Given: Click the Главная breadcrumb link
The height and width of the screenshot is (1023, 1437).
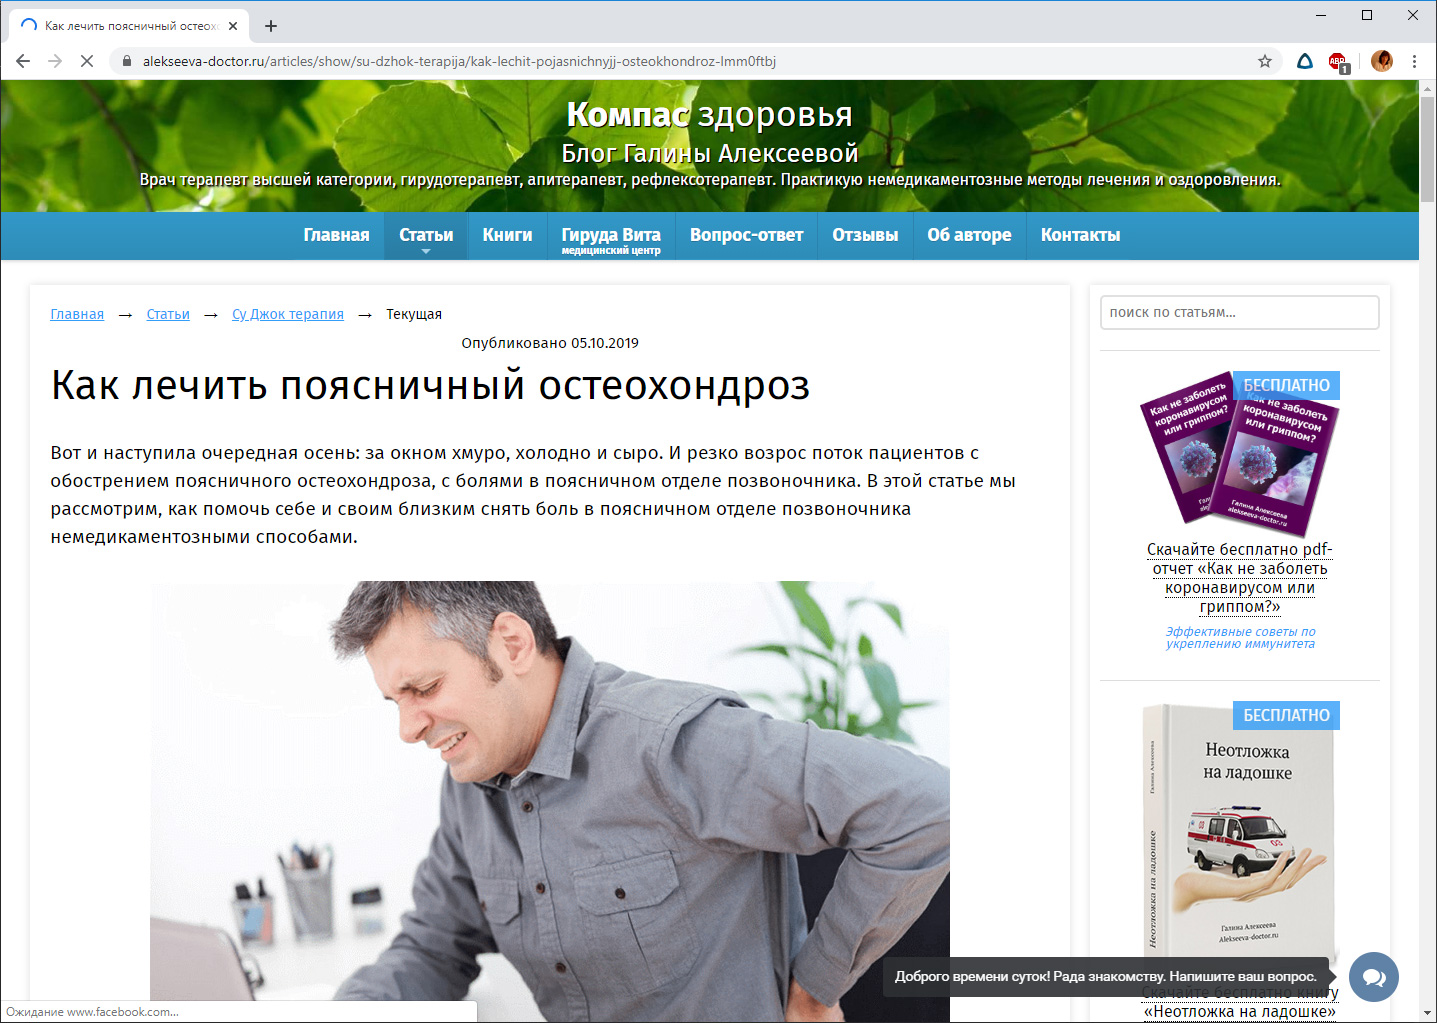Looking at the screenshot, I should [77, 314].
